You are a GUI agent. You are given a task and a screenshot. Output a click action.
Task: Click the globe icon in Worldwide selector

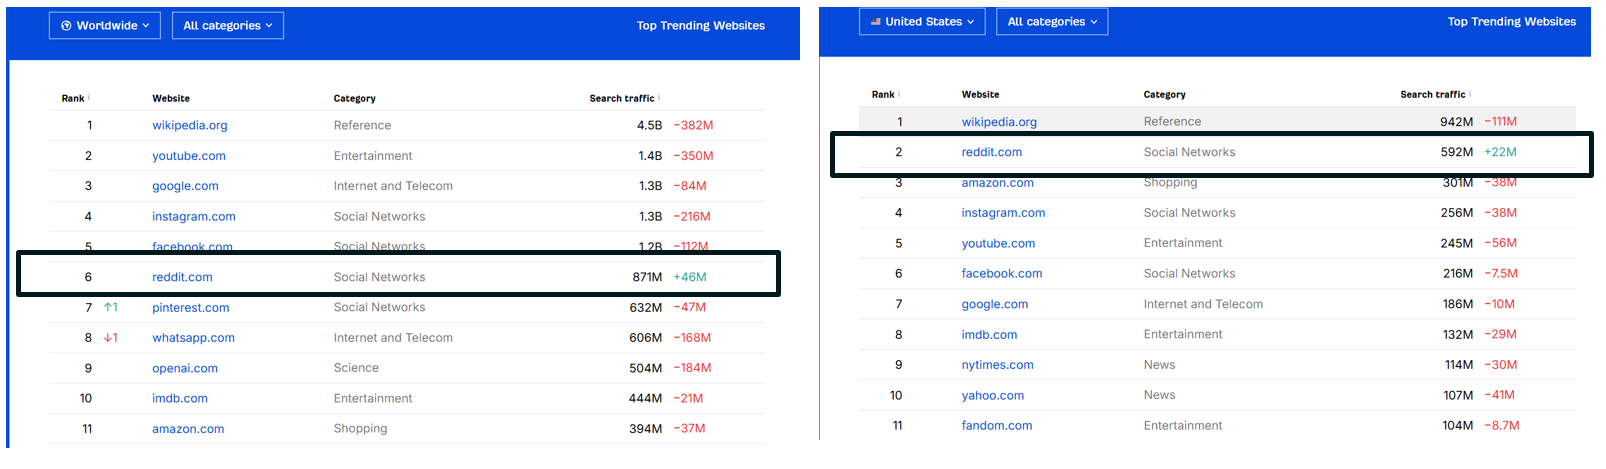[66, 26]
